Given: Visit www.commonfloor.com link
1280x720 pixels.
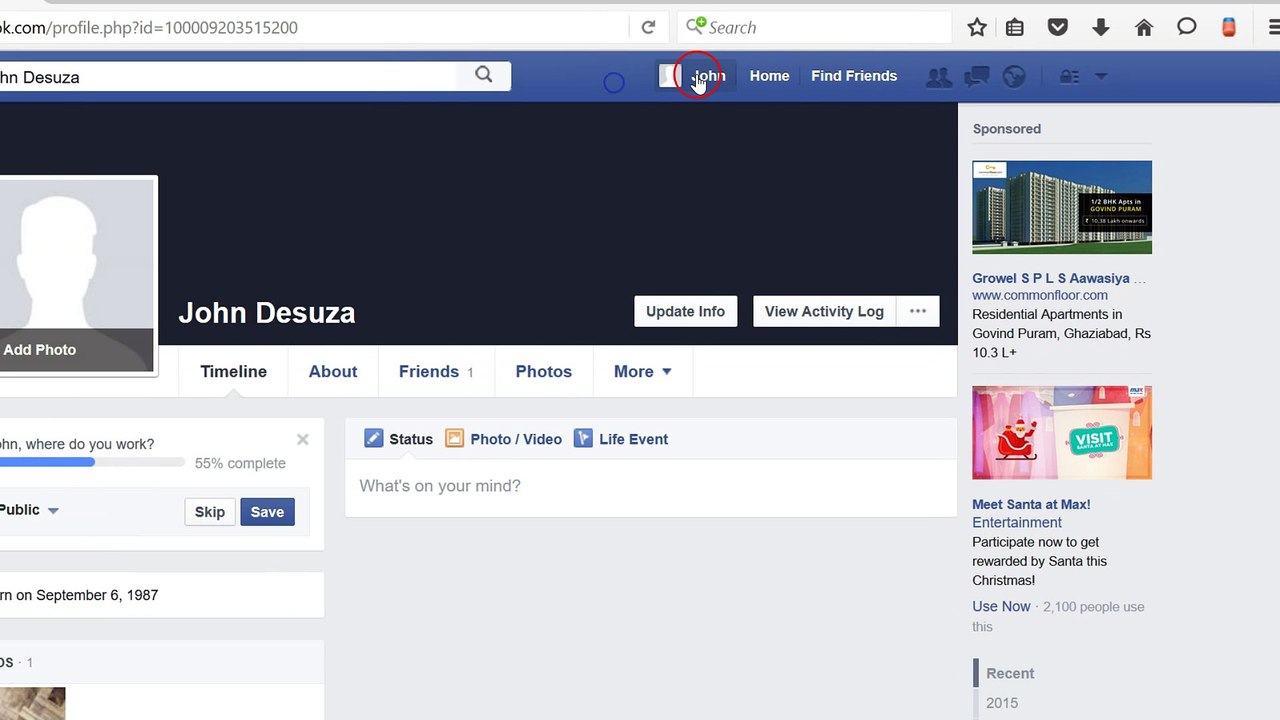Looking at the screenshot, I should [x=1040, y=295].
